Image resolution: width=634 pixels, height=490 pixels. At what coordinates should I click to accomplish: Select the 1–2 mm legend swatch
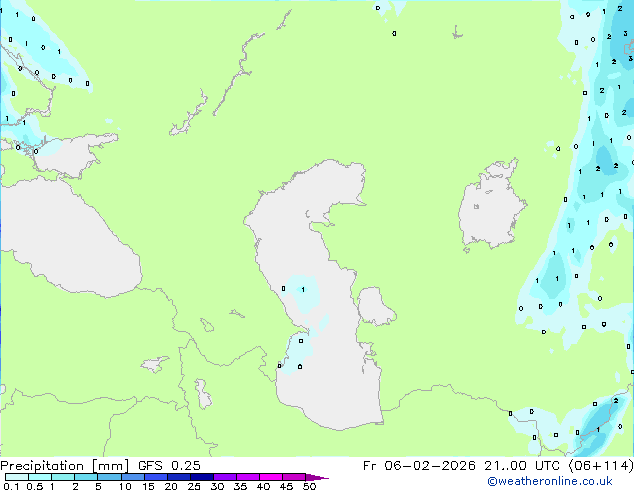63,477
